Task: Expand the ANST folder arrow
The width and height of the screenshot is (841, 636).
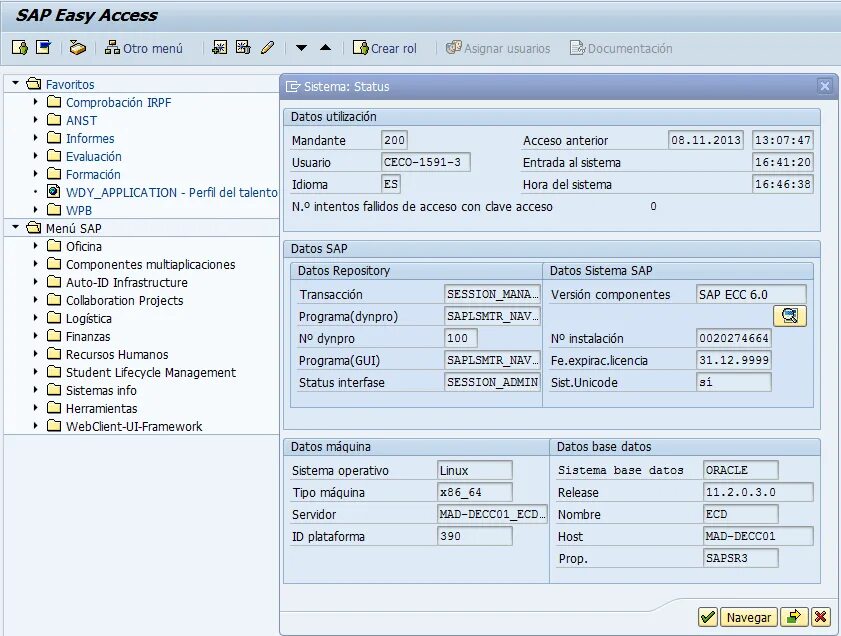Action: click(35, 120)
